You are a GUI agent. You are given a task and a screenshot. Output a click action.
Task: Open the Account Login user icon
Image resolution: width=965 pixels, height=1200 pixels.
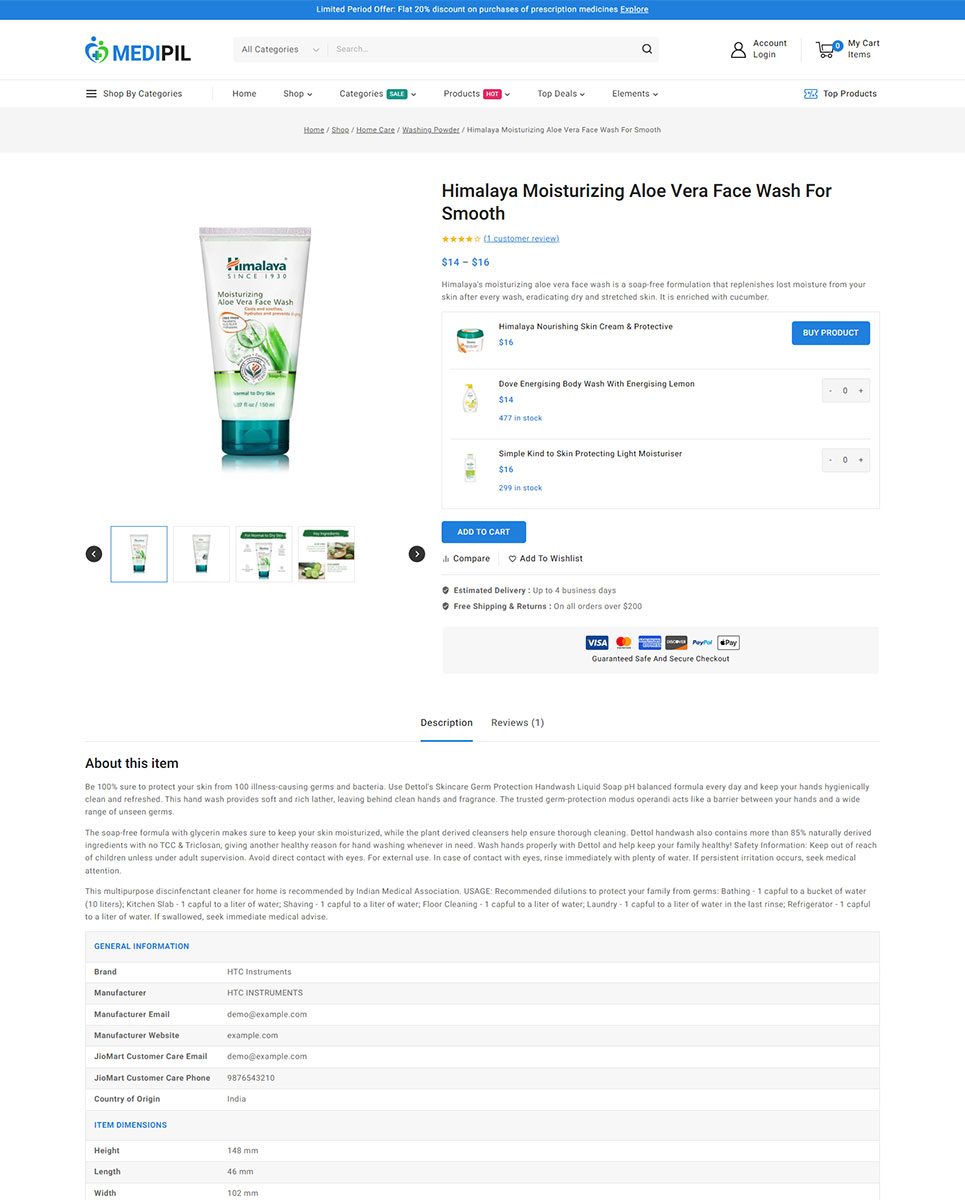[x=738, y=49]
